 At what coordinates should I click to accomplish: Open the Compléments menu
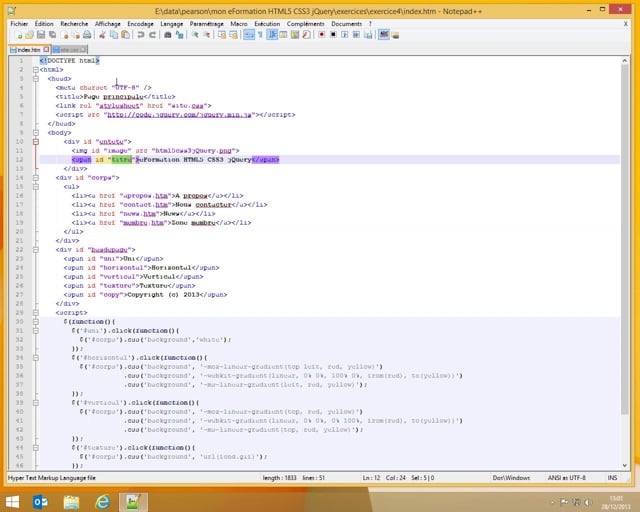[305, 24]
